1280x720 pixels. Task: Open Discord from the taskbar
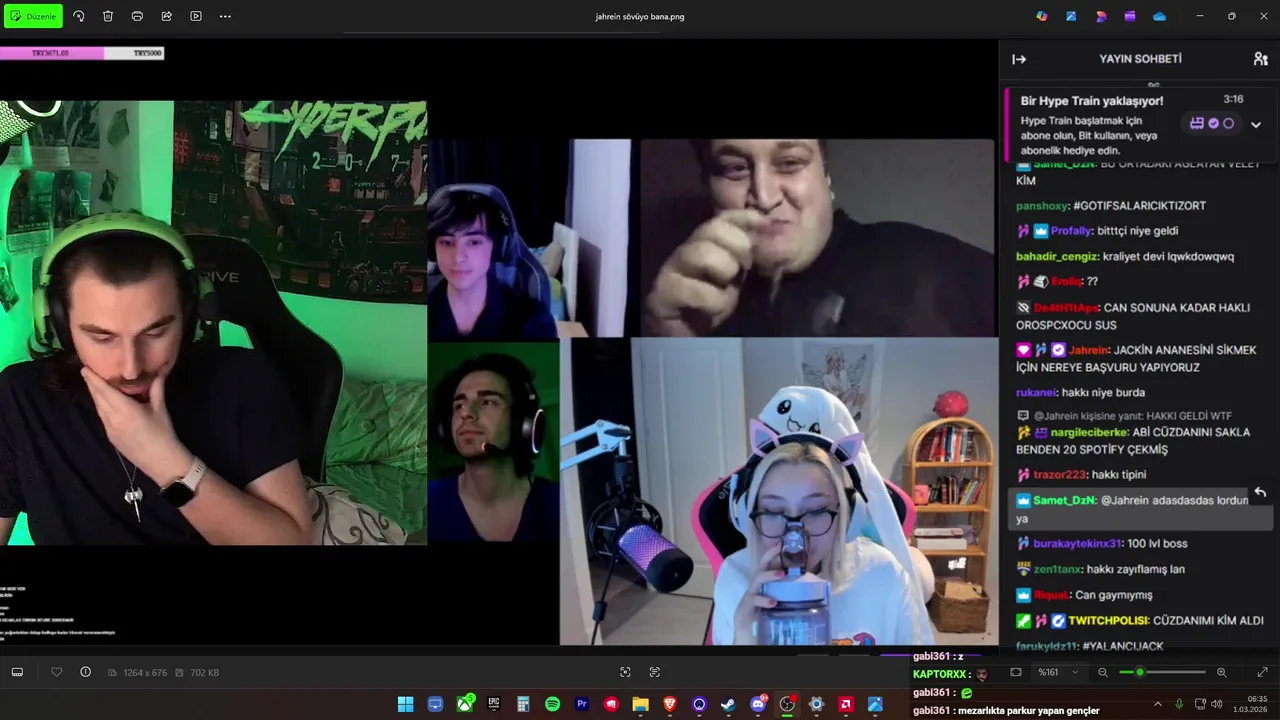tap(758, 704)
